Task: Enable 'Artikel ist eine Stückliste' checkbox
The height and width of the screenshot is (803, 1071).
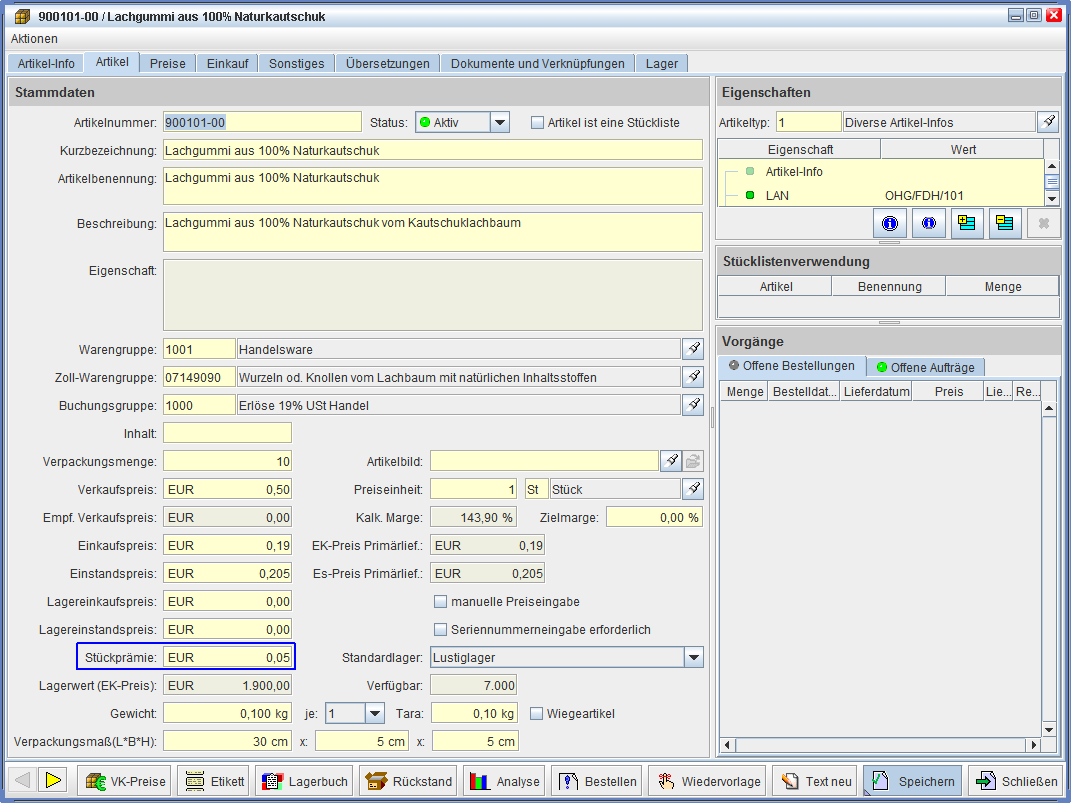Action: (538, 123)
